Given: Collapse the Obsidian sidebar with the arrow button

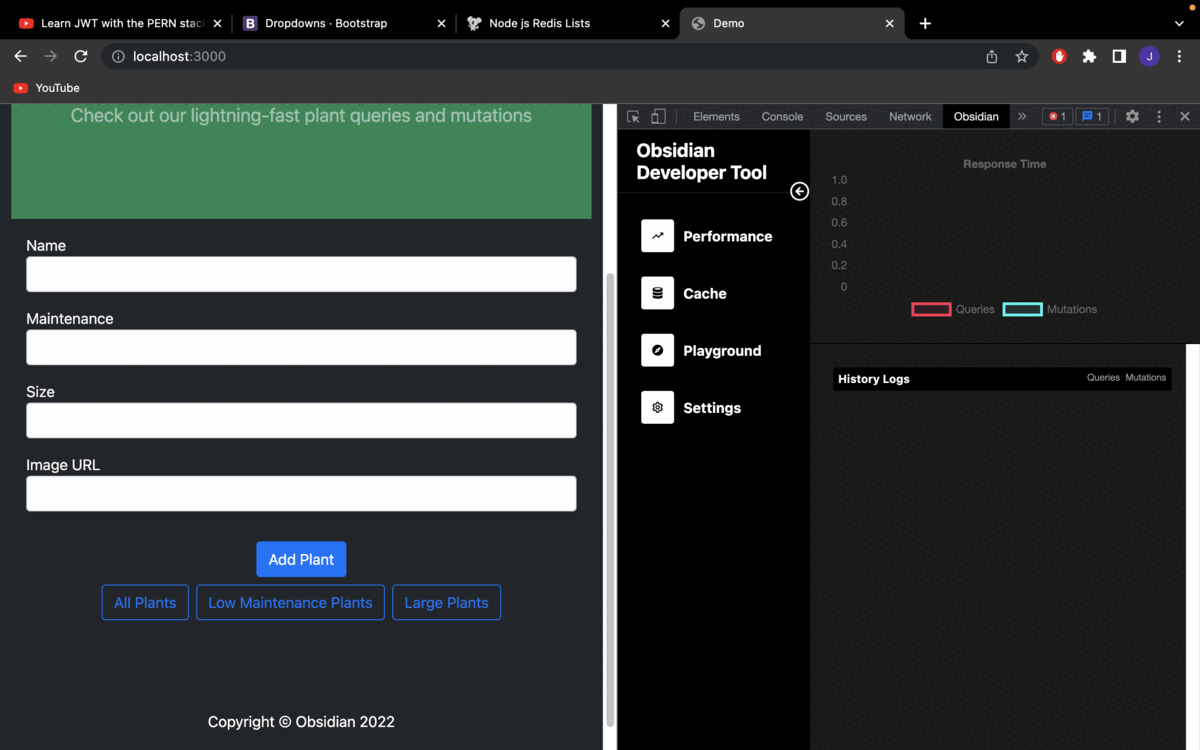Looking at the screenshot, I should click(x=799, y=191).
